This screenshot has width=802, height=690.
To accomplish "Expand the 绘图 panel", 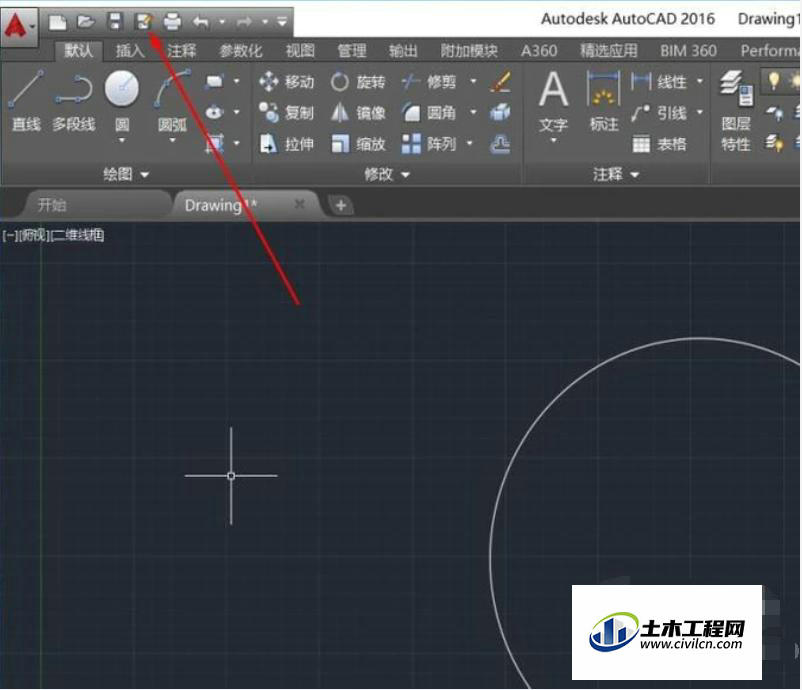I will pos(126,174).
